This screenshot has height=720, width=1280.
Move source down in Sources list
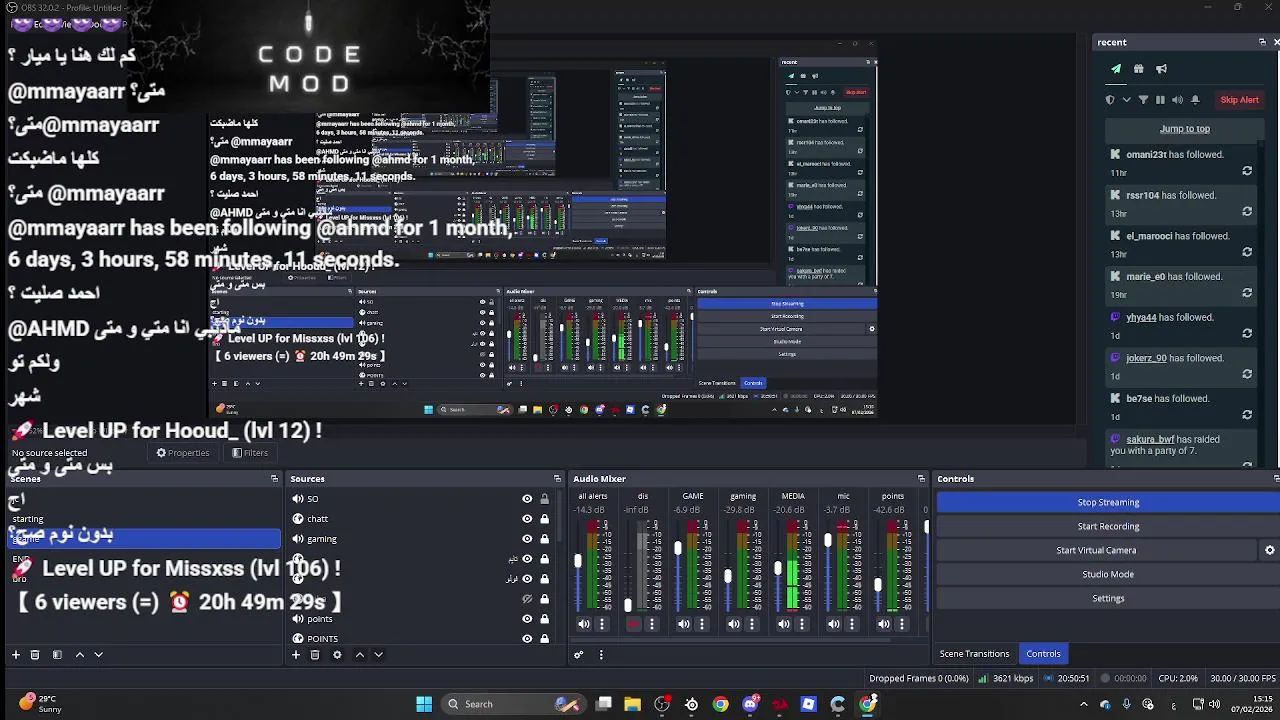click(x=378, y=655)
